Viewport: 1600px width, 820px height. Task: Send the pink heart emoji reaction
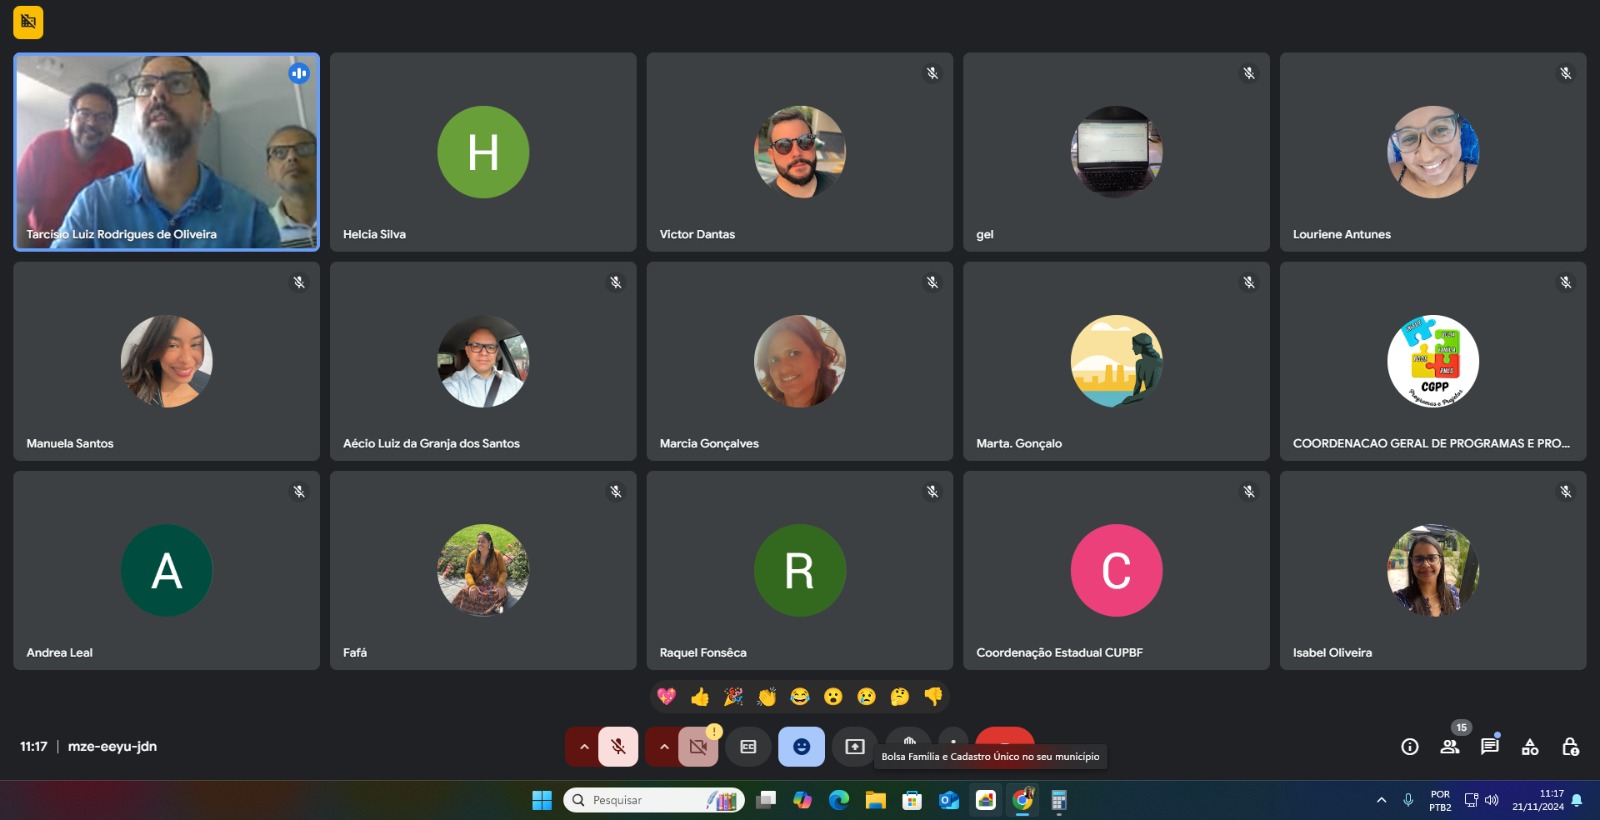click(x=667, y=697)
